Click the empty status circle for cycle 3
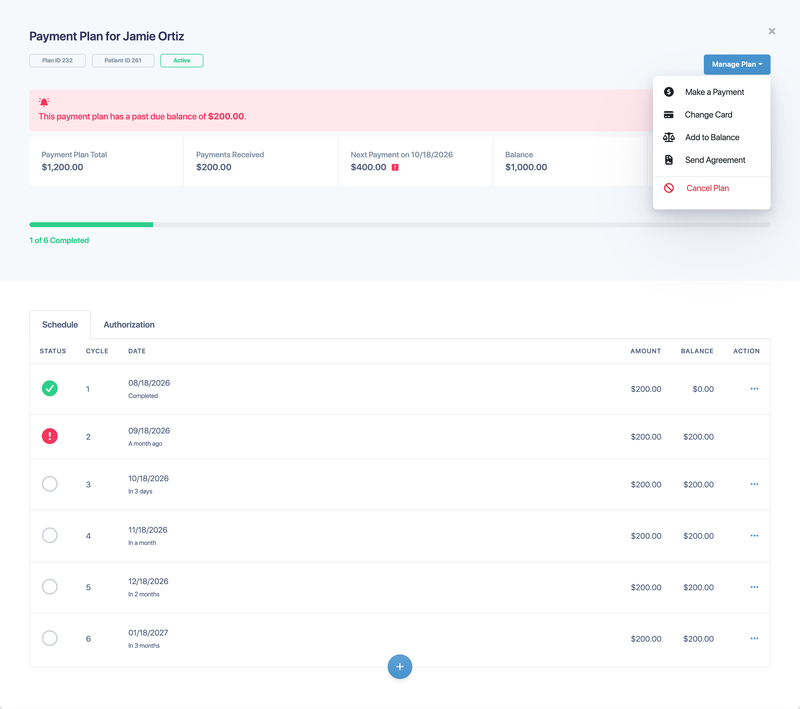The width and height of the screenshot is (800, 709). [49, 484]
